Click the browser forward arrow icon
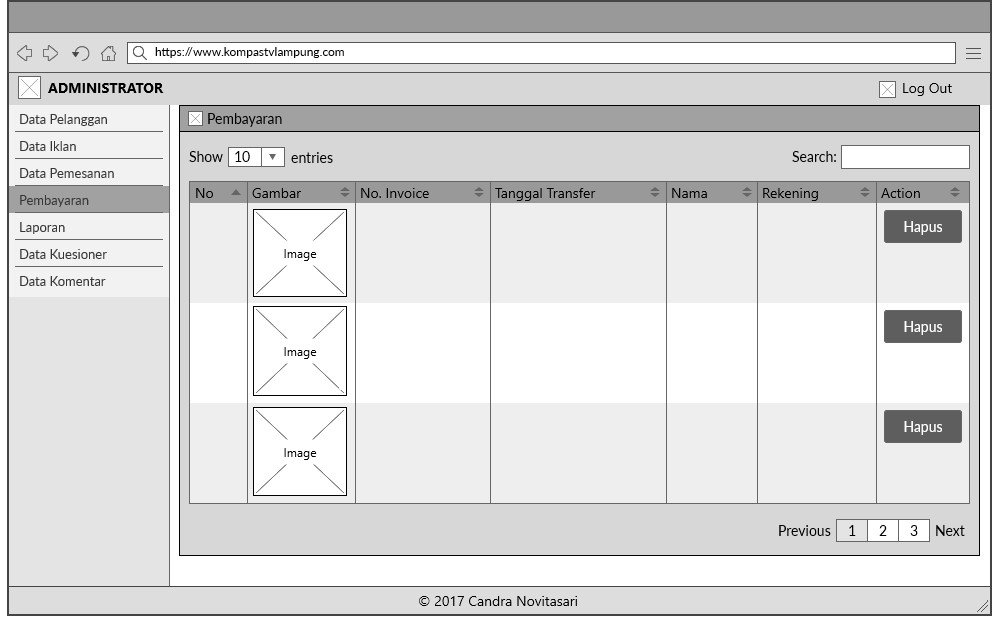This screenshot has width=997, height=622. coord(51,53)
